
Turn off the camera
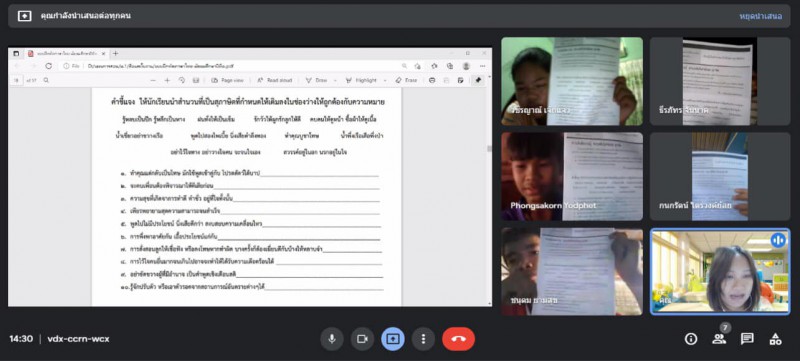click(x=362, y=339)
